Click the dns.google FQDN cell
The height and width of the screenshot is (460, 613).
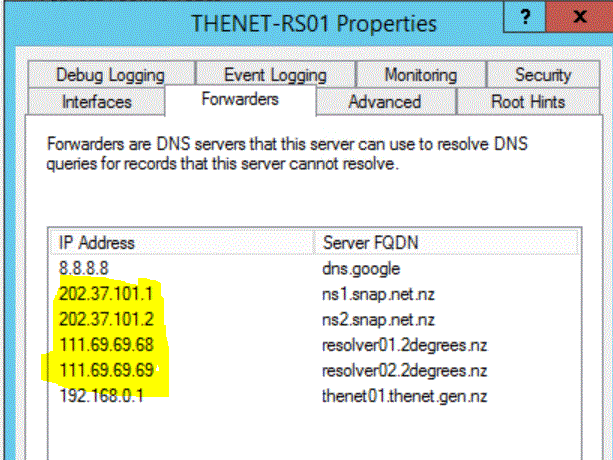click(x=361, y=269)
